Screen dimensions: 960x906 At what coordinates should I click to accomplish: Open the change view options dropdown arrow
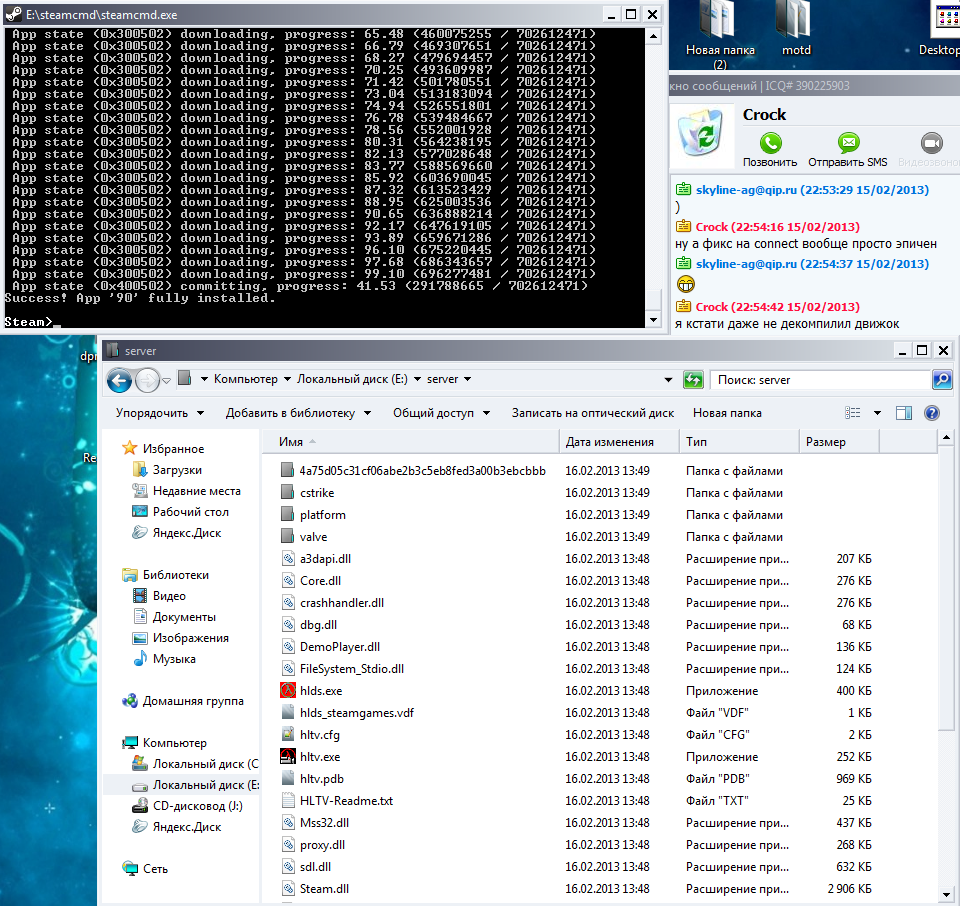tap(877, 413)
